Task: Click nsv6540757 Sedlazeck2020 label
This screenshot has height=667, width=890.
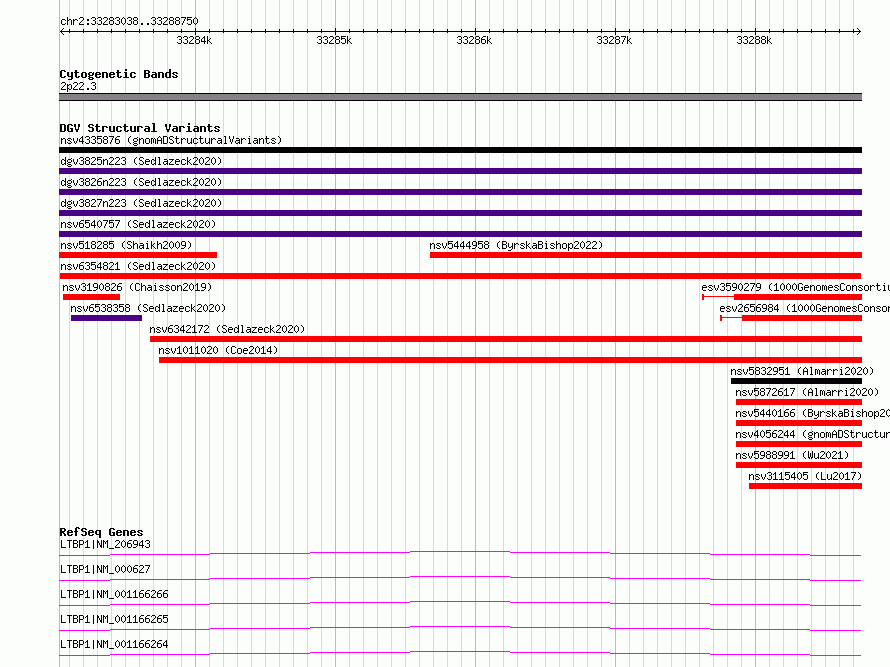Action: tap(138, 224)
